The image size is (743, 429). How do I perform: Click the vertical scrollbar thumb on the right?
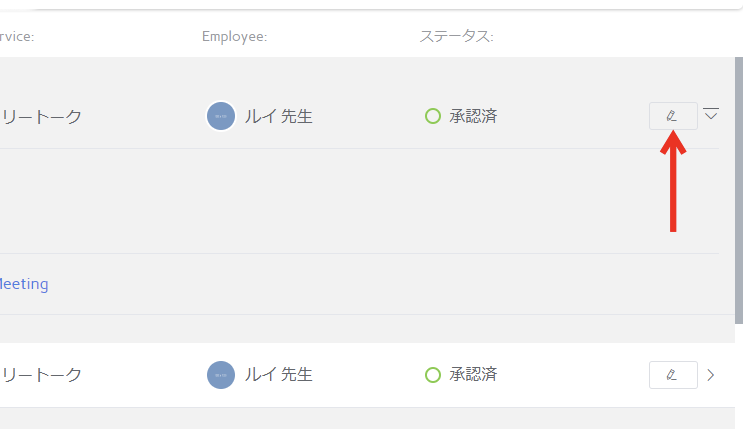(x=739, y=191)
